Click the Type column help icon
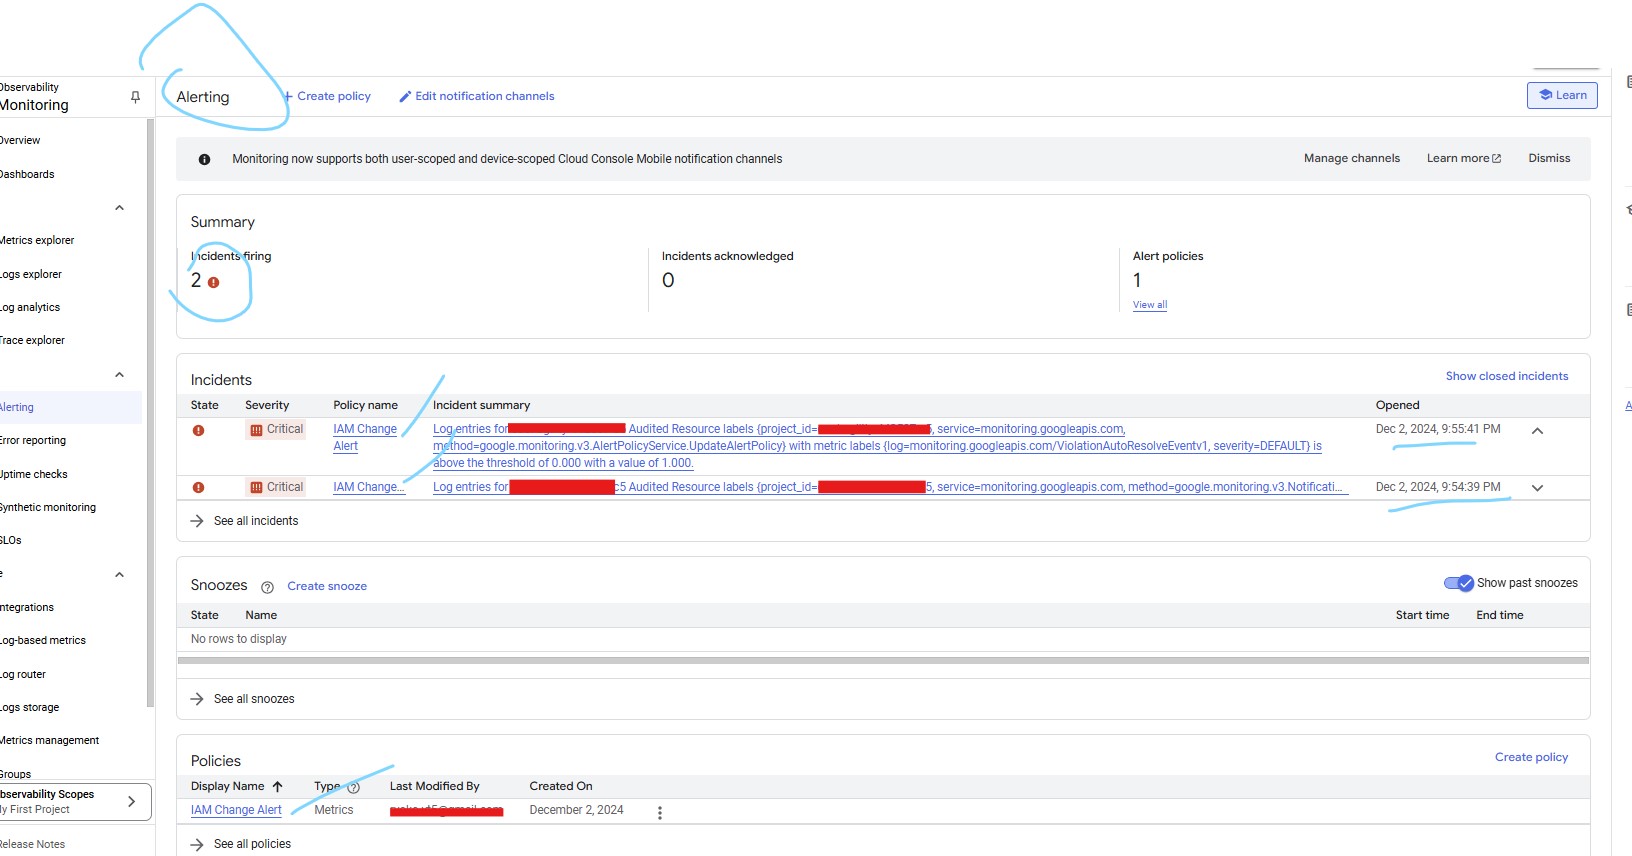The width and height of the screenshot is (1632, 856). pos(353,788)
